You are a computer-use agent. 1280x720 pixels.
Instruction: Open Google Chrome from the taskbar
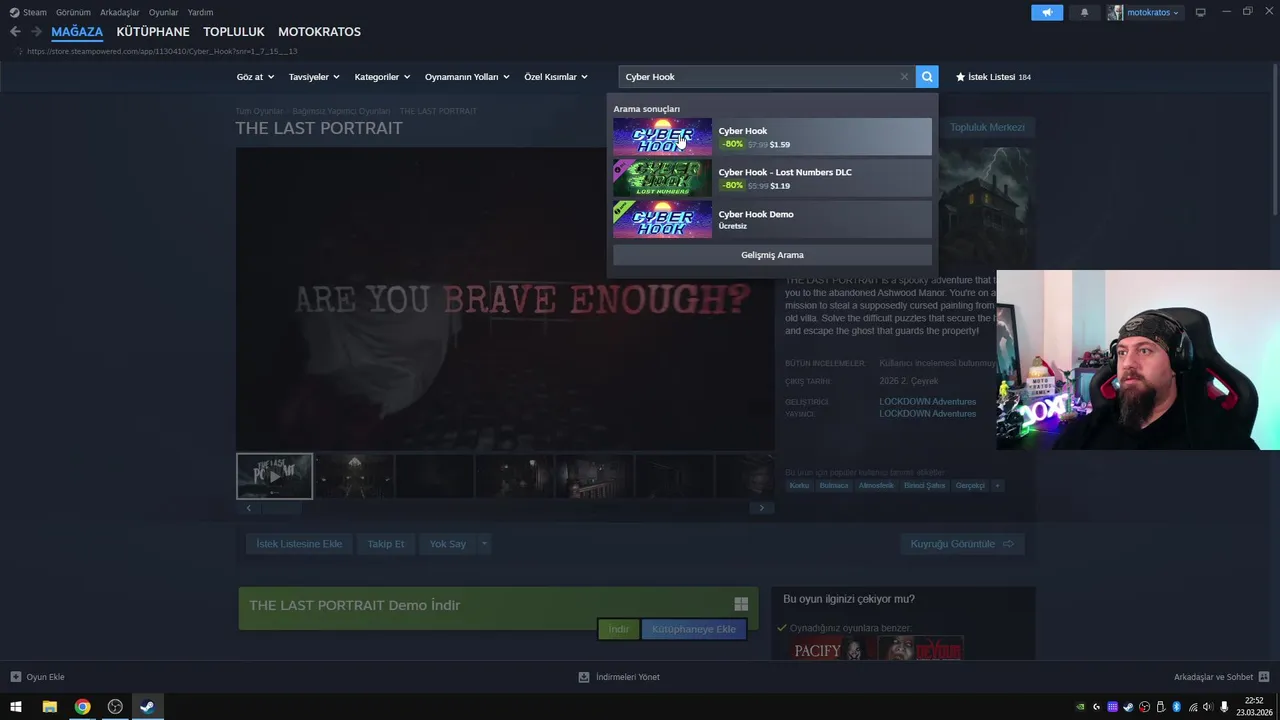tap(82, 707)
